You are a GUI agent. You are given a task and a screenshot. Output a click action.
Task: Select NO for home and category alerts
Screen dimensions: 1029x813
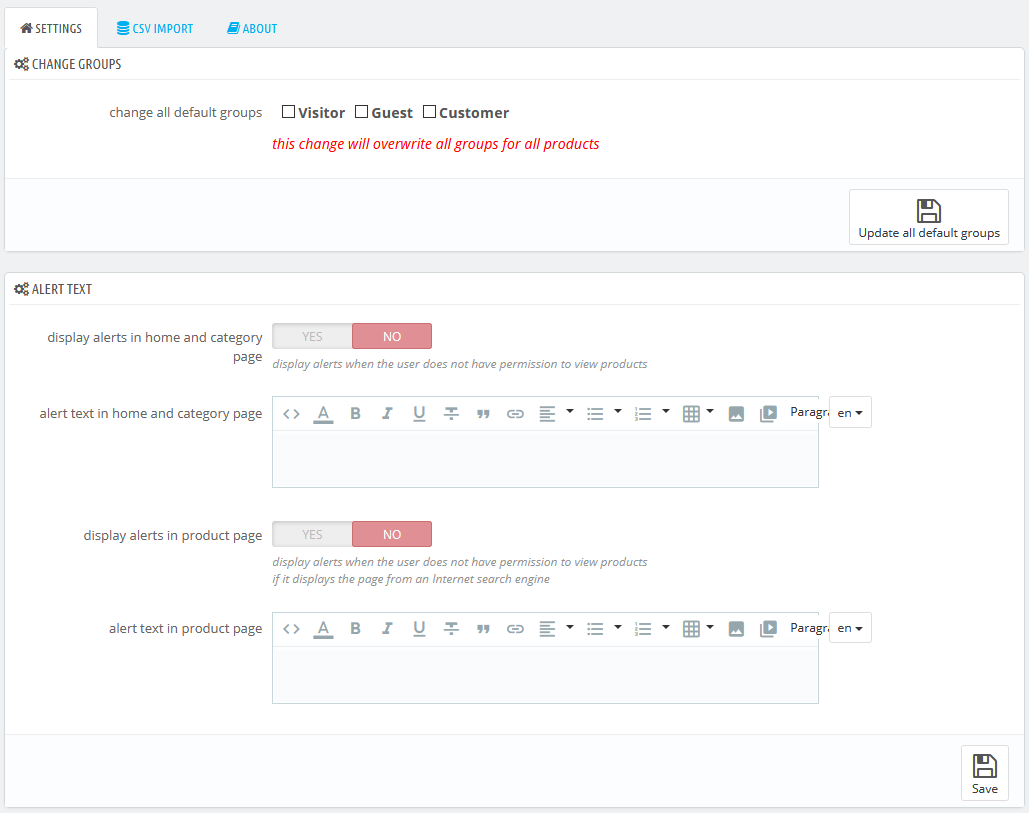tap(392, 336)
